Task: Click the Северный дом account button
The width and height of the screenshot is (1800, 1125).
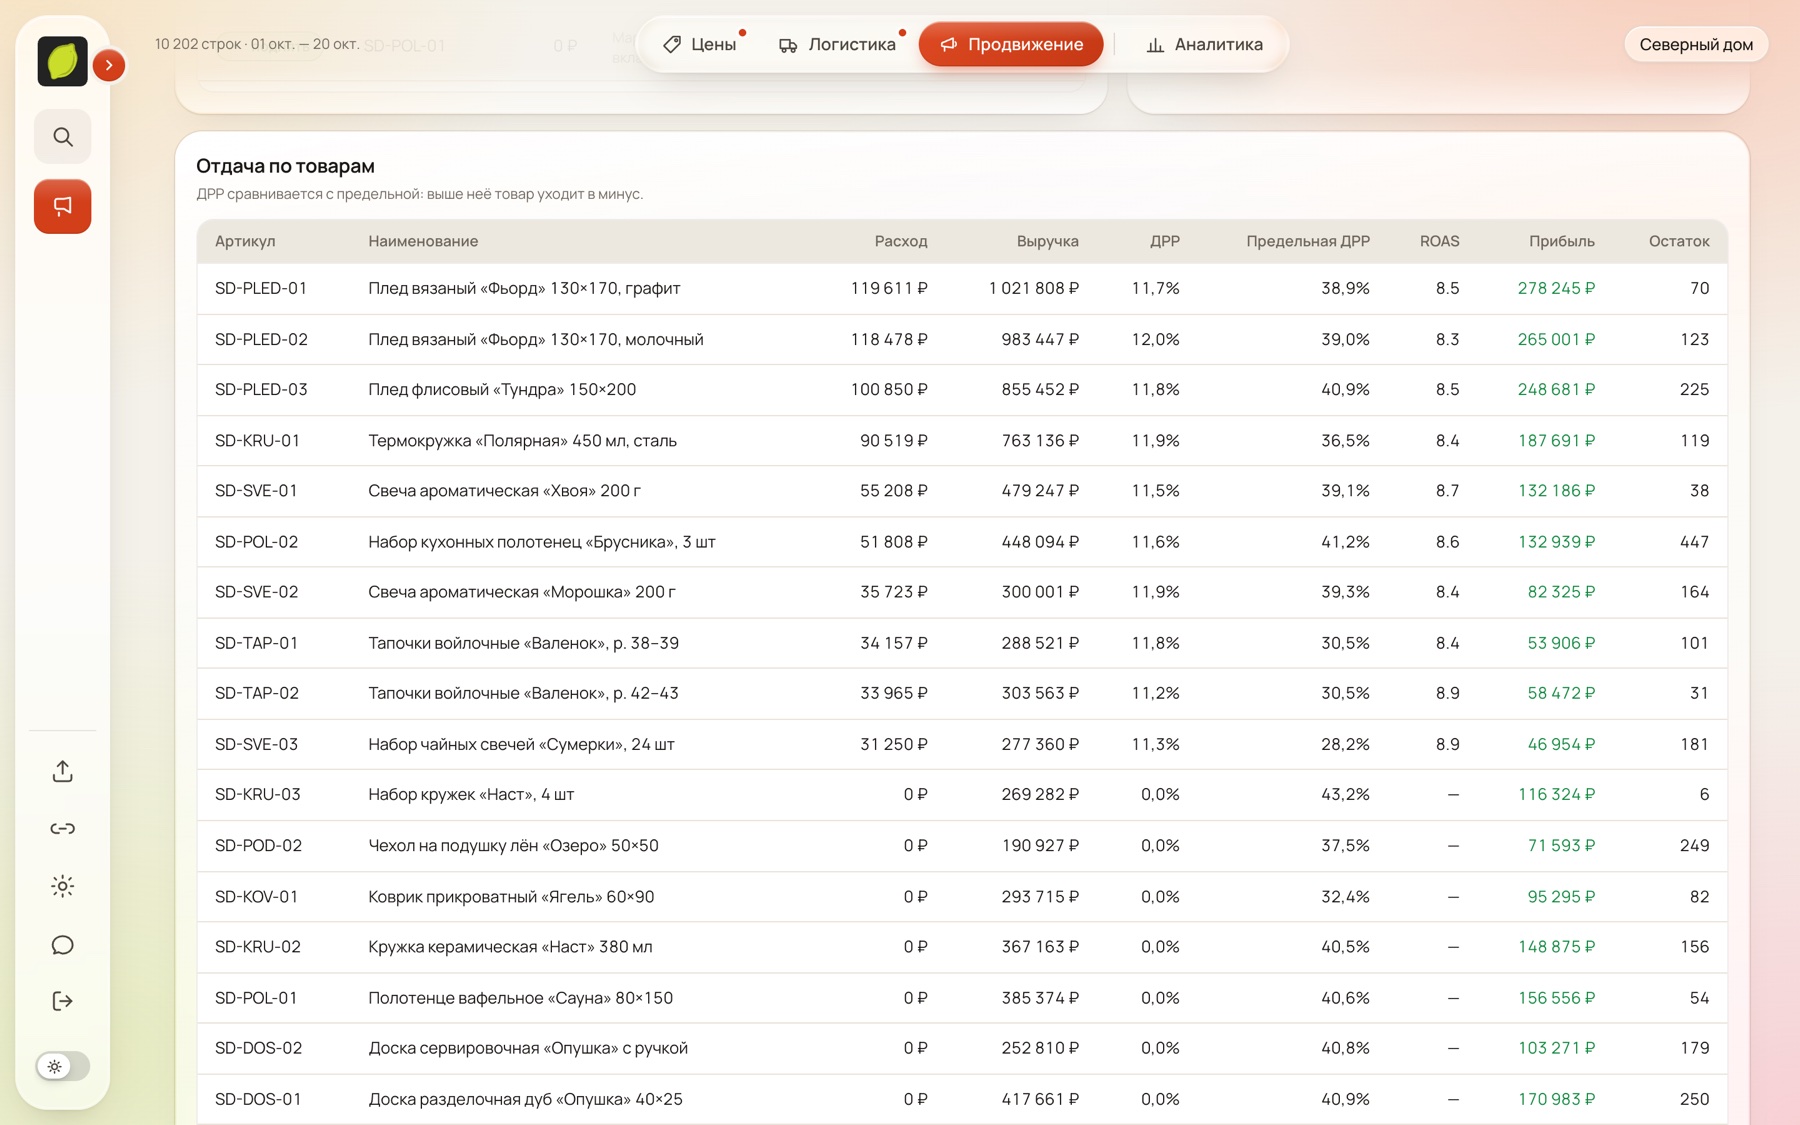Action: coord(1696,44)
